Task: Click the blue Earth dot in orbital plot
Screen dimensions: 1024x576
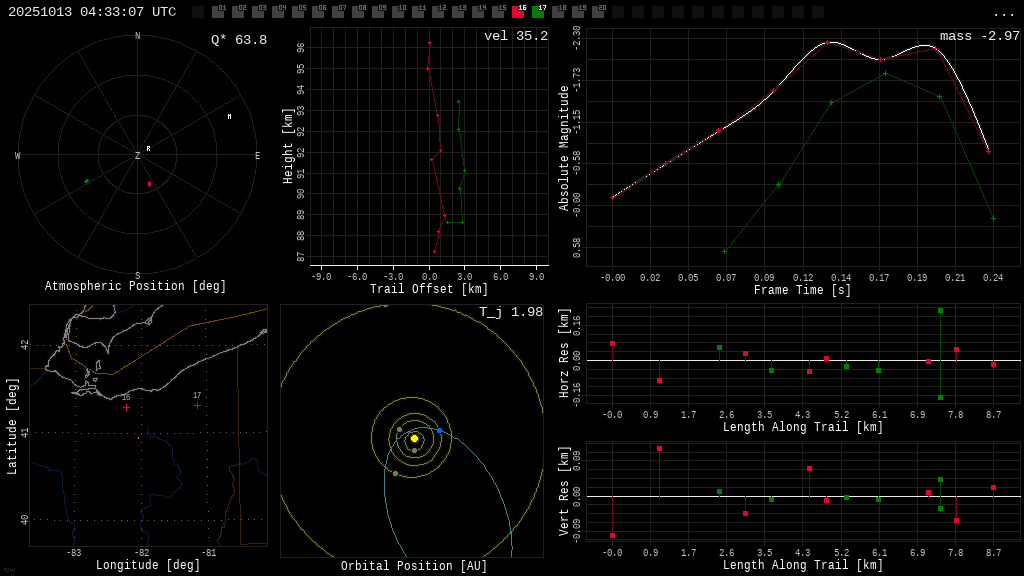Action: (x=439, y=431)
